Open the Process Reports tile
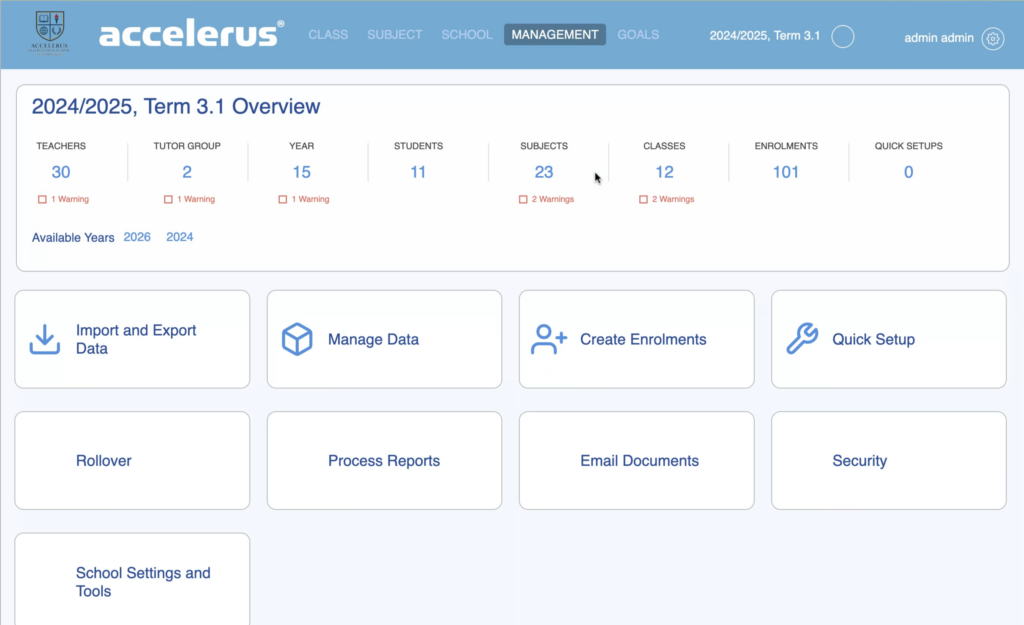 [384, 461]
